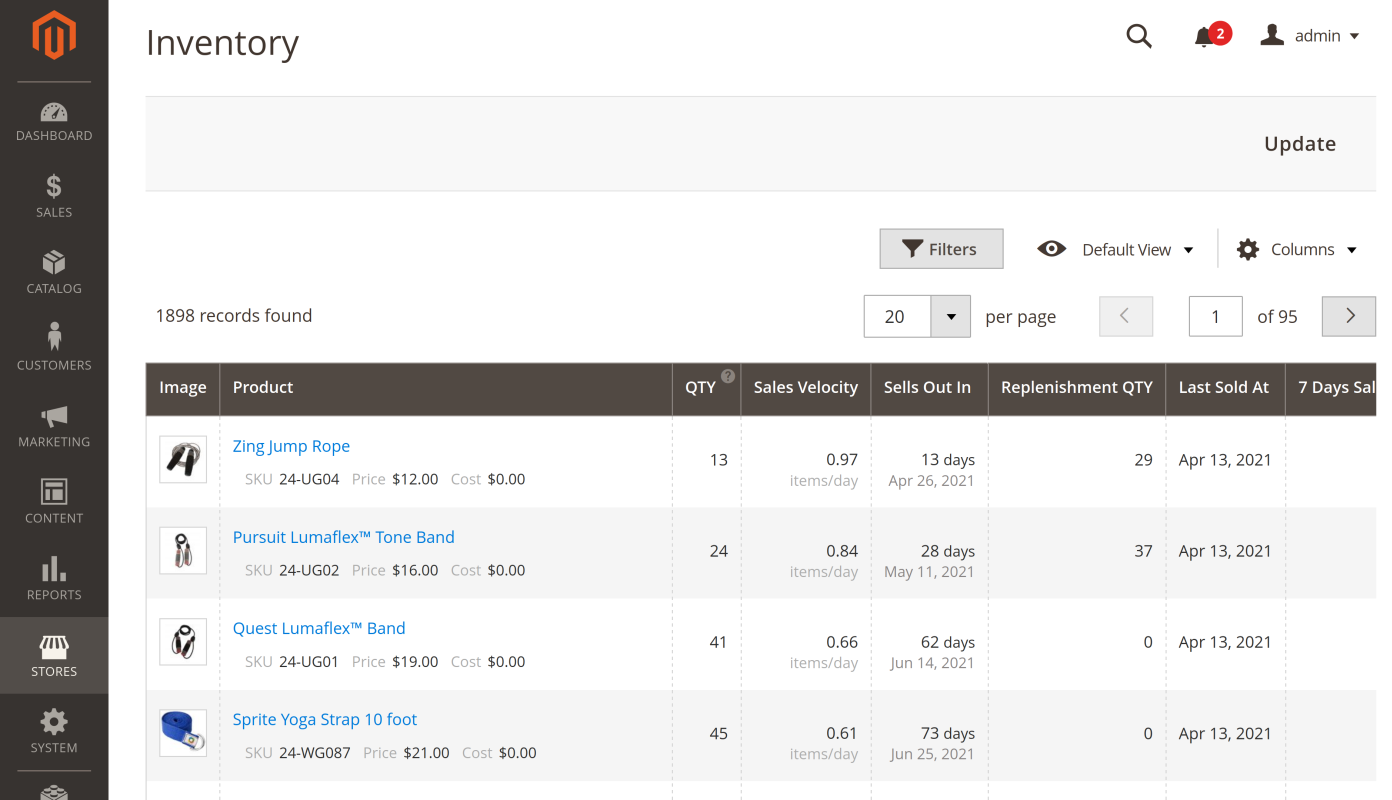Expand the admin account menu
Viewport: 1392px width, 800px height.
click(x=1311, y=36)
